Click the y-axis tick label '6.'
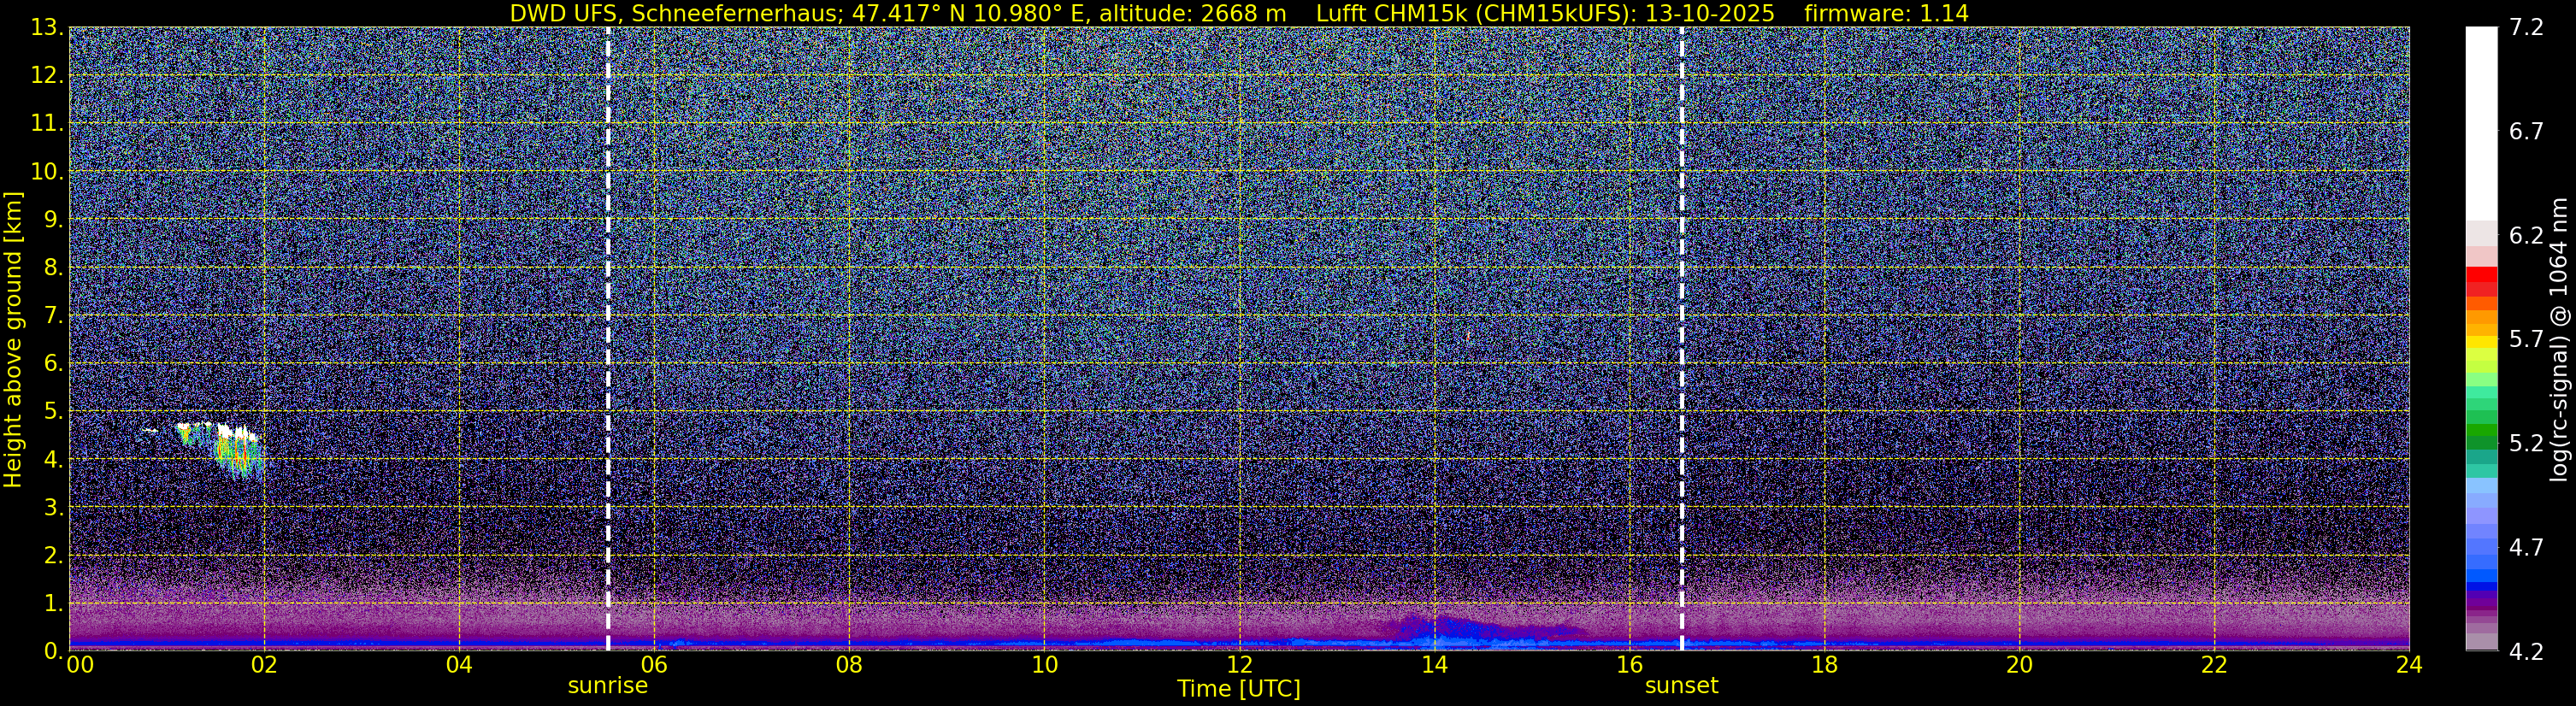The width and height of the screenshot is (2576, 706). (53, 364)
